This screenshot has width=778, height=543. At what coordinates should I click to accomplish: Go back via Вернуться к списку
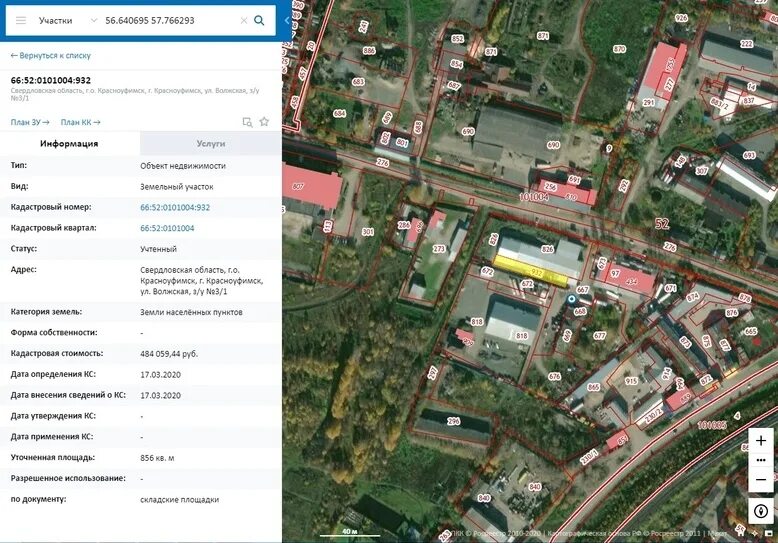(x=51, y=56)
